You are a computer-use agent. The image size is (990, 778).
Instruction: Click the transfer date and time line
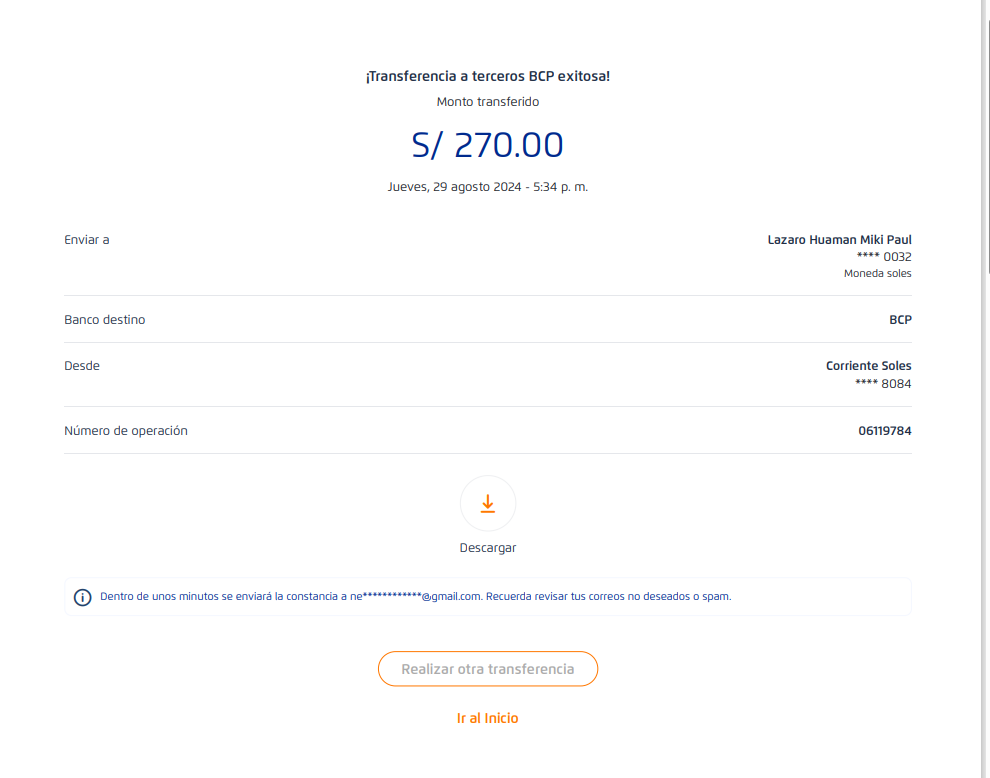488,187
